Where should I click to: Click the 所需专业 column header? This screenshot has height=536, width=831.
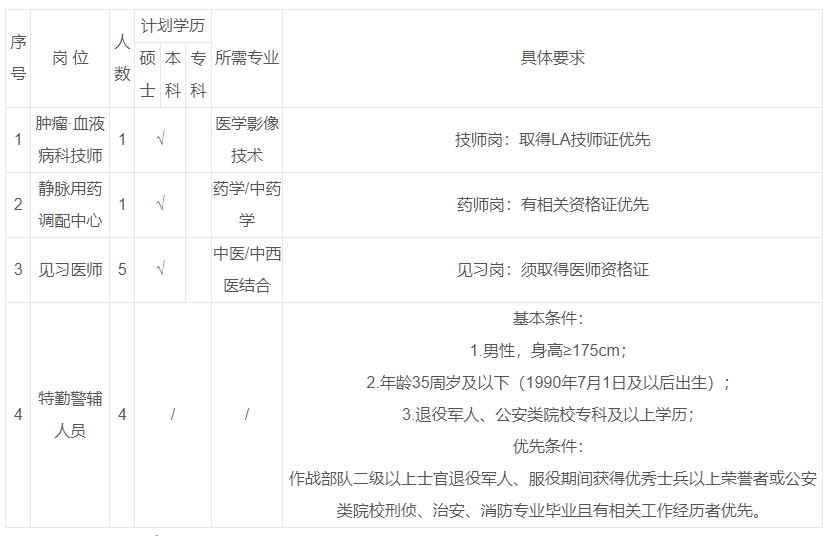click(247, 58)
